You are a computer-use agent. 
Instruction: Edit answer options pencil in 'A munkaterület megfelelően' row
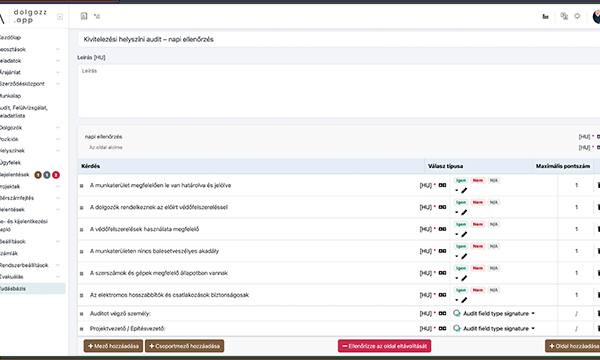tap(464, 191)
